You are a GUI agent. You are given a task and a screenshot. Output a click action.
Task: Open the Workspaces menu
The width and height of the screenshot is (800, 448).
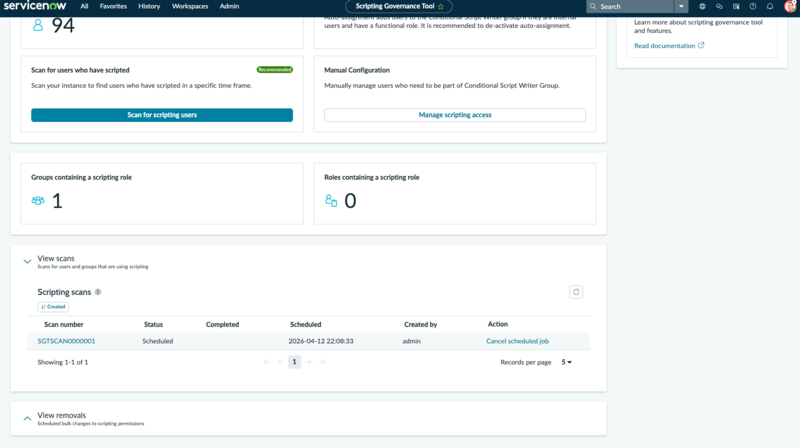tap(190, 6)
